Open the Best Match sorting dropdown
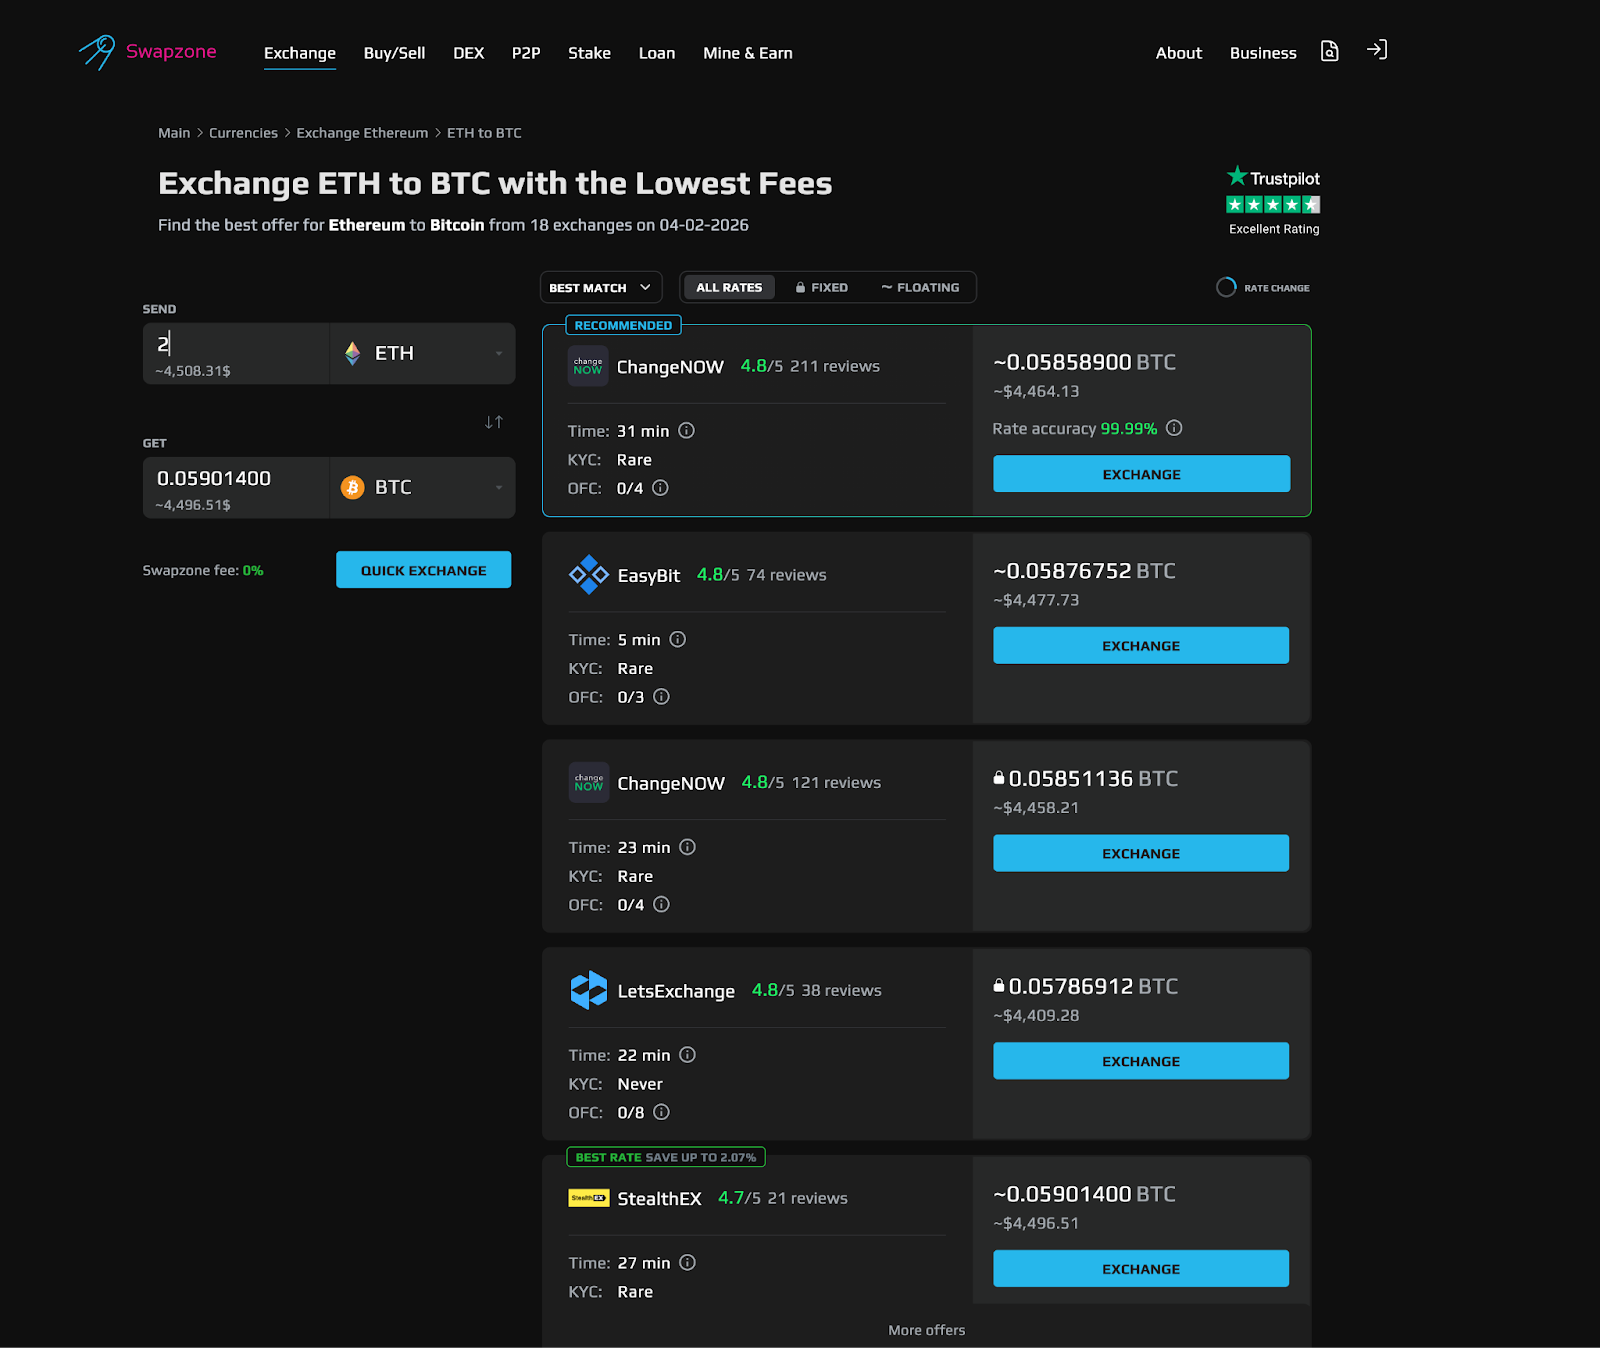Screen dimensions: 1600x1348 (600, 288)
